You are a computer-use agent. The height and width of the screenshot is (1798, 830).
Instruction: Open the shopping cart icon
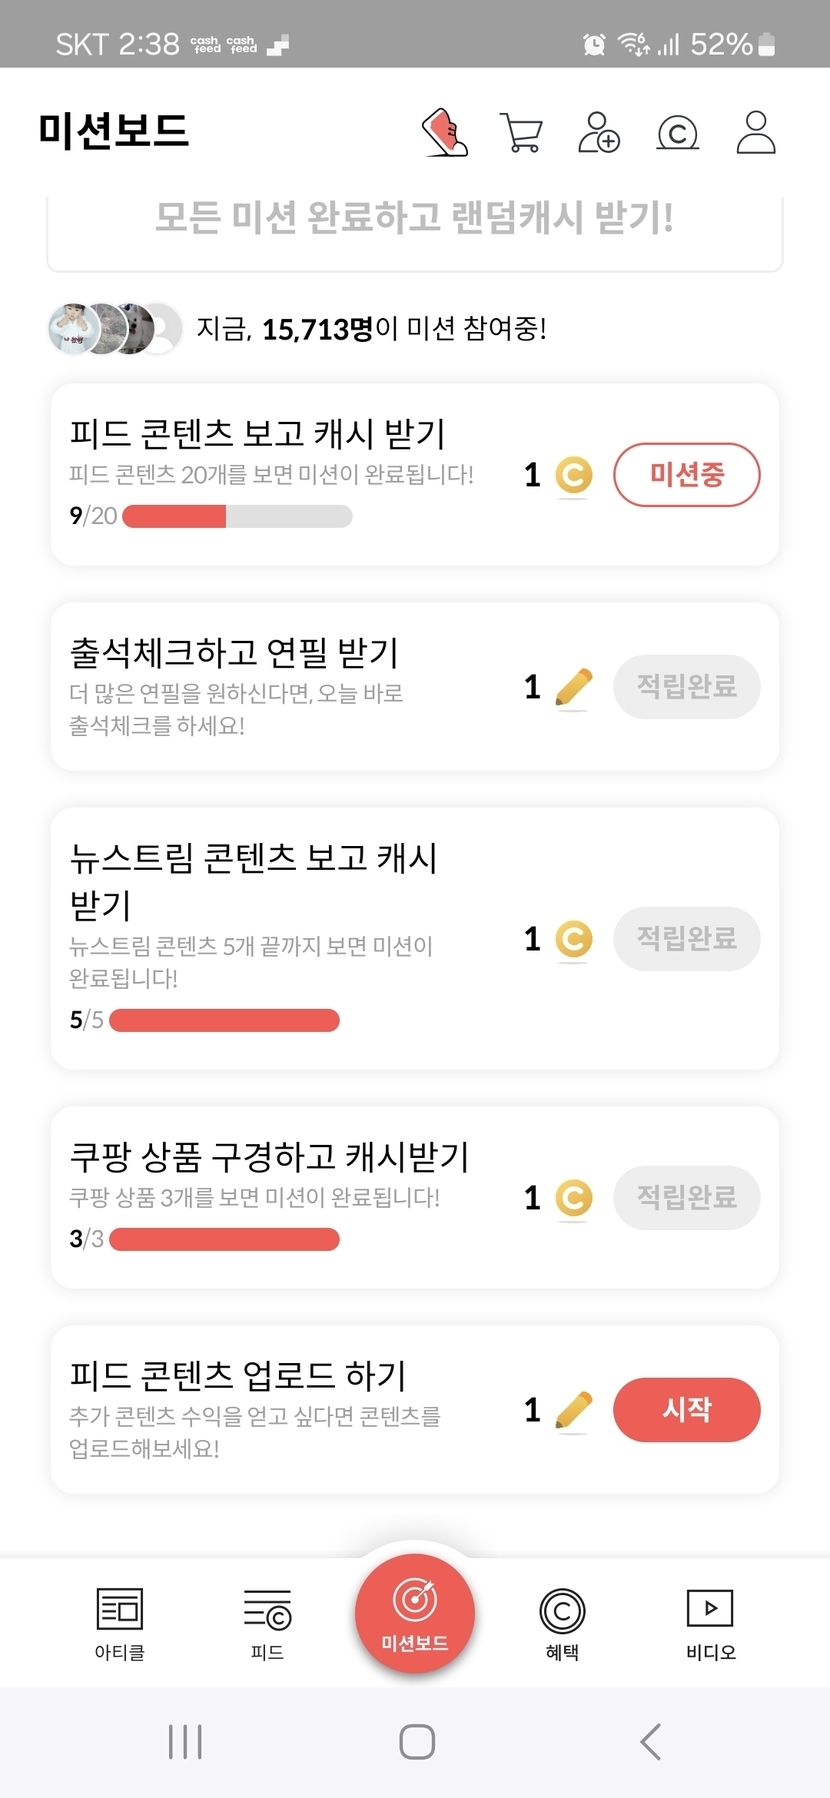click(520, 132)
